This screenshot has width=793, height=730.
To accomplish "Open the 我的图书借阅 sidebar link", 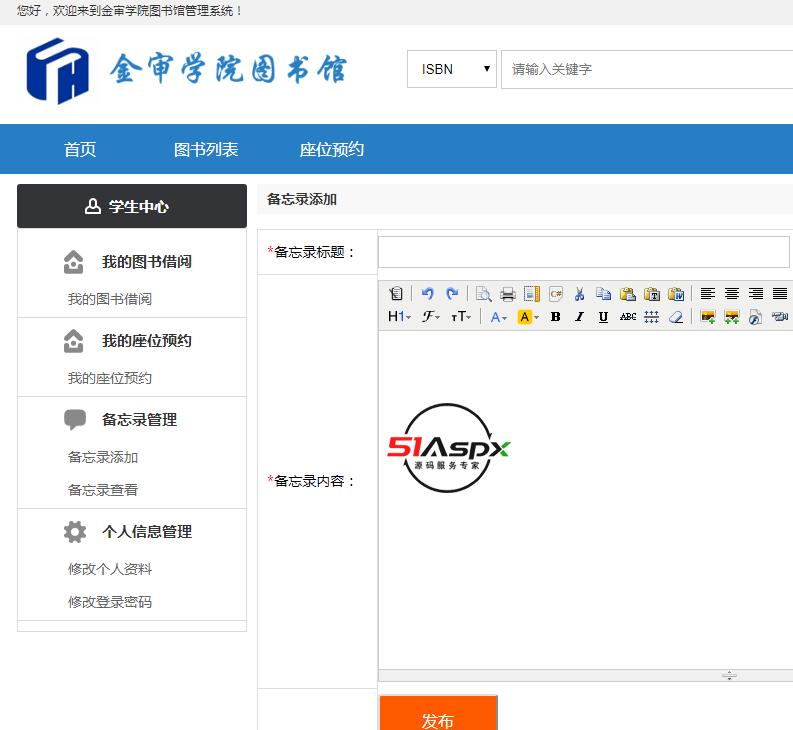I will [110, 299].
